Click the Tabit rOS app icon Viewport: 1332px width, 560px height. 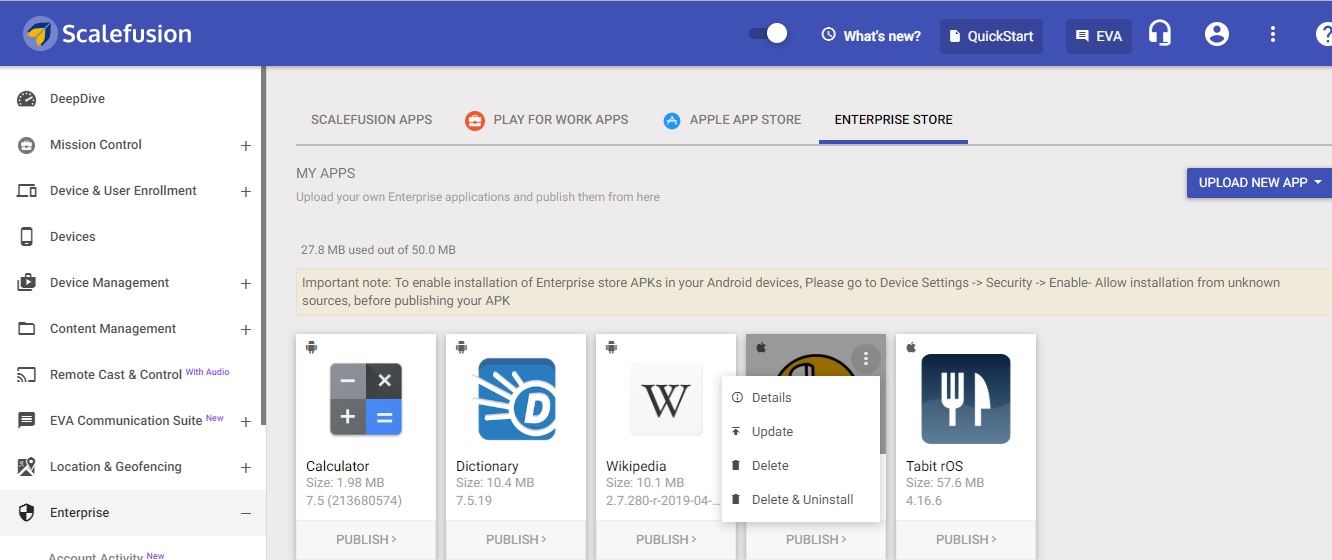(966, 399)
